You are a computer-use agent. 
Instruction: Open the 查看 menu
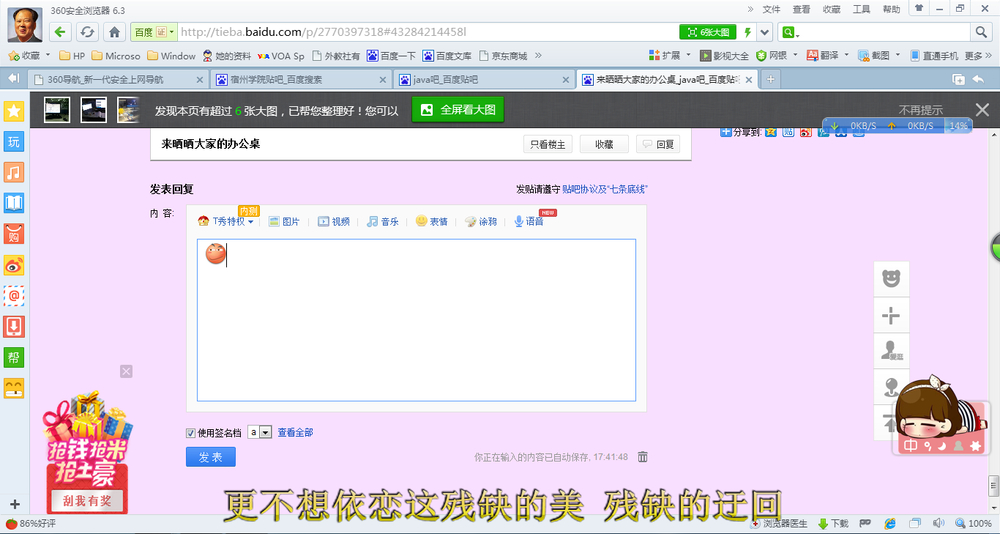coord(801,9)
